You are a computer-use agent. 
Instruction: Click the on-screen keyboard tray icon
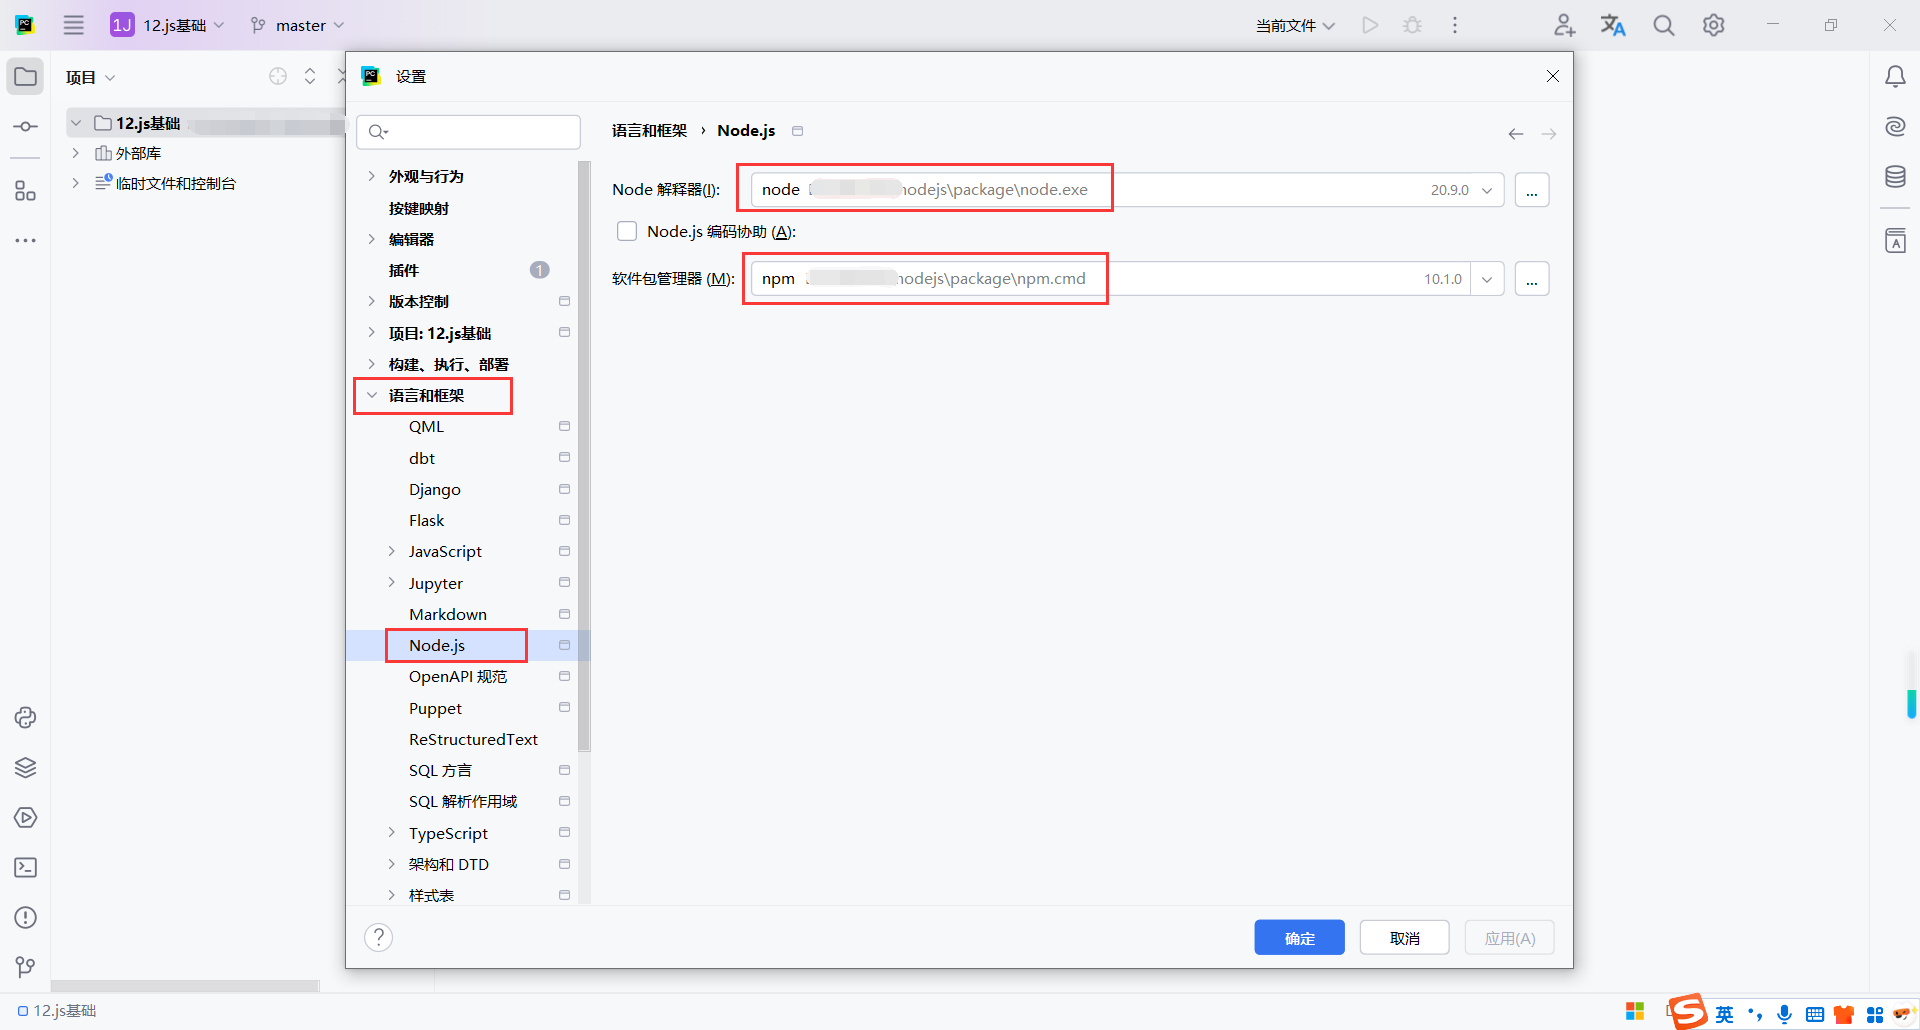tap(1815, 1014)
